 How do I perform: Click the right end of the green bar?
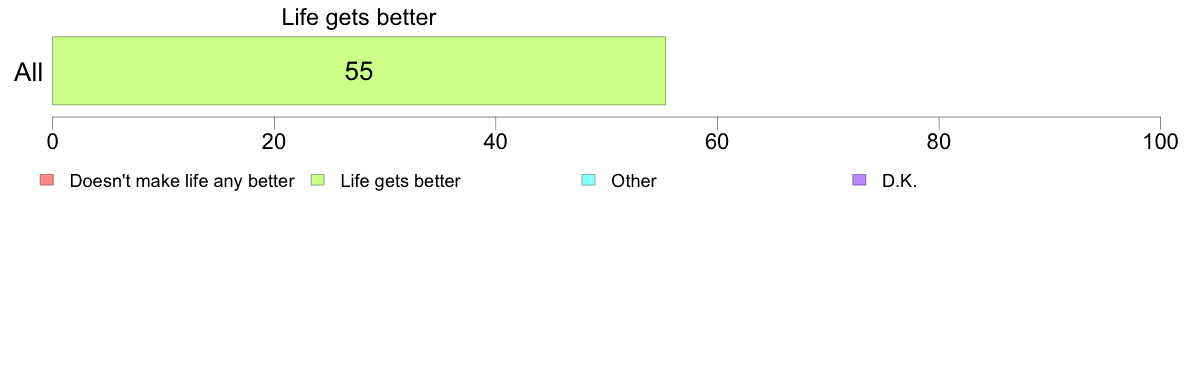[664, 70]
